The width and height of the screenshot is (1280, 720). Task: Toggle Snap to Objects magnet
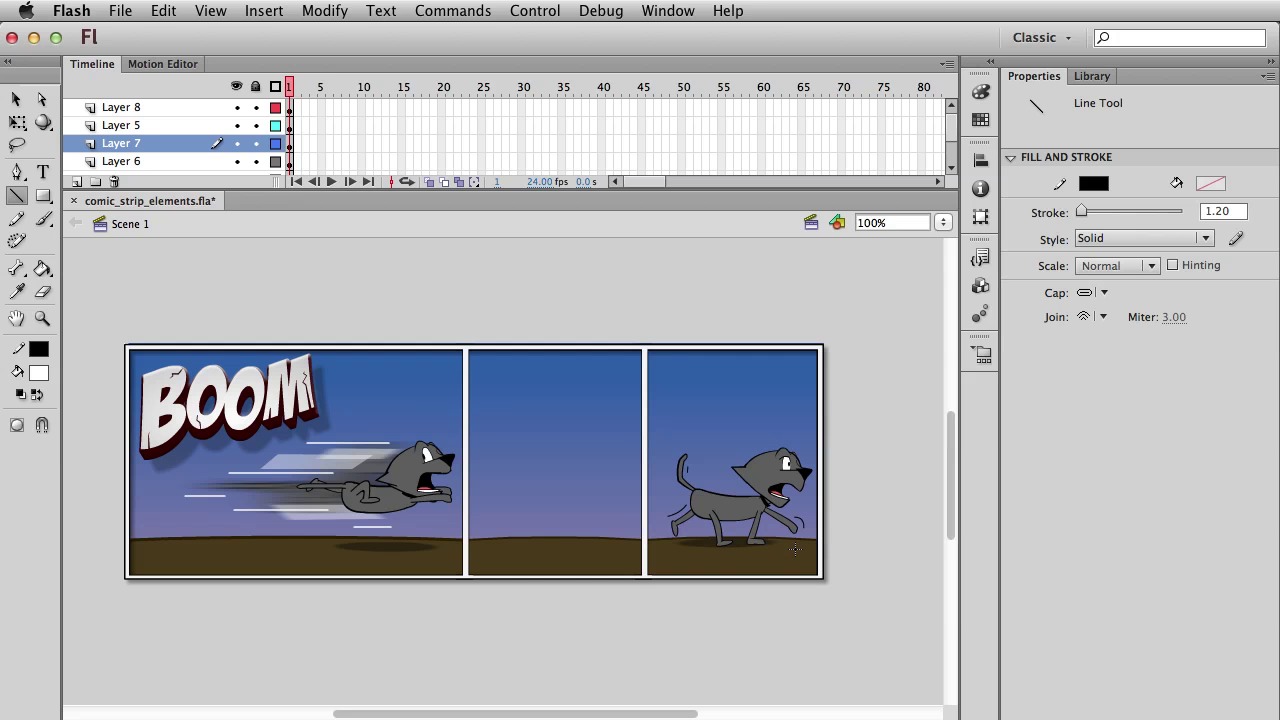tap(42, 425)
